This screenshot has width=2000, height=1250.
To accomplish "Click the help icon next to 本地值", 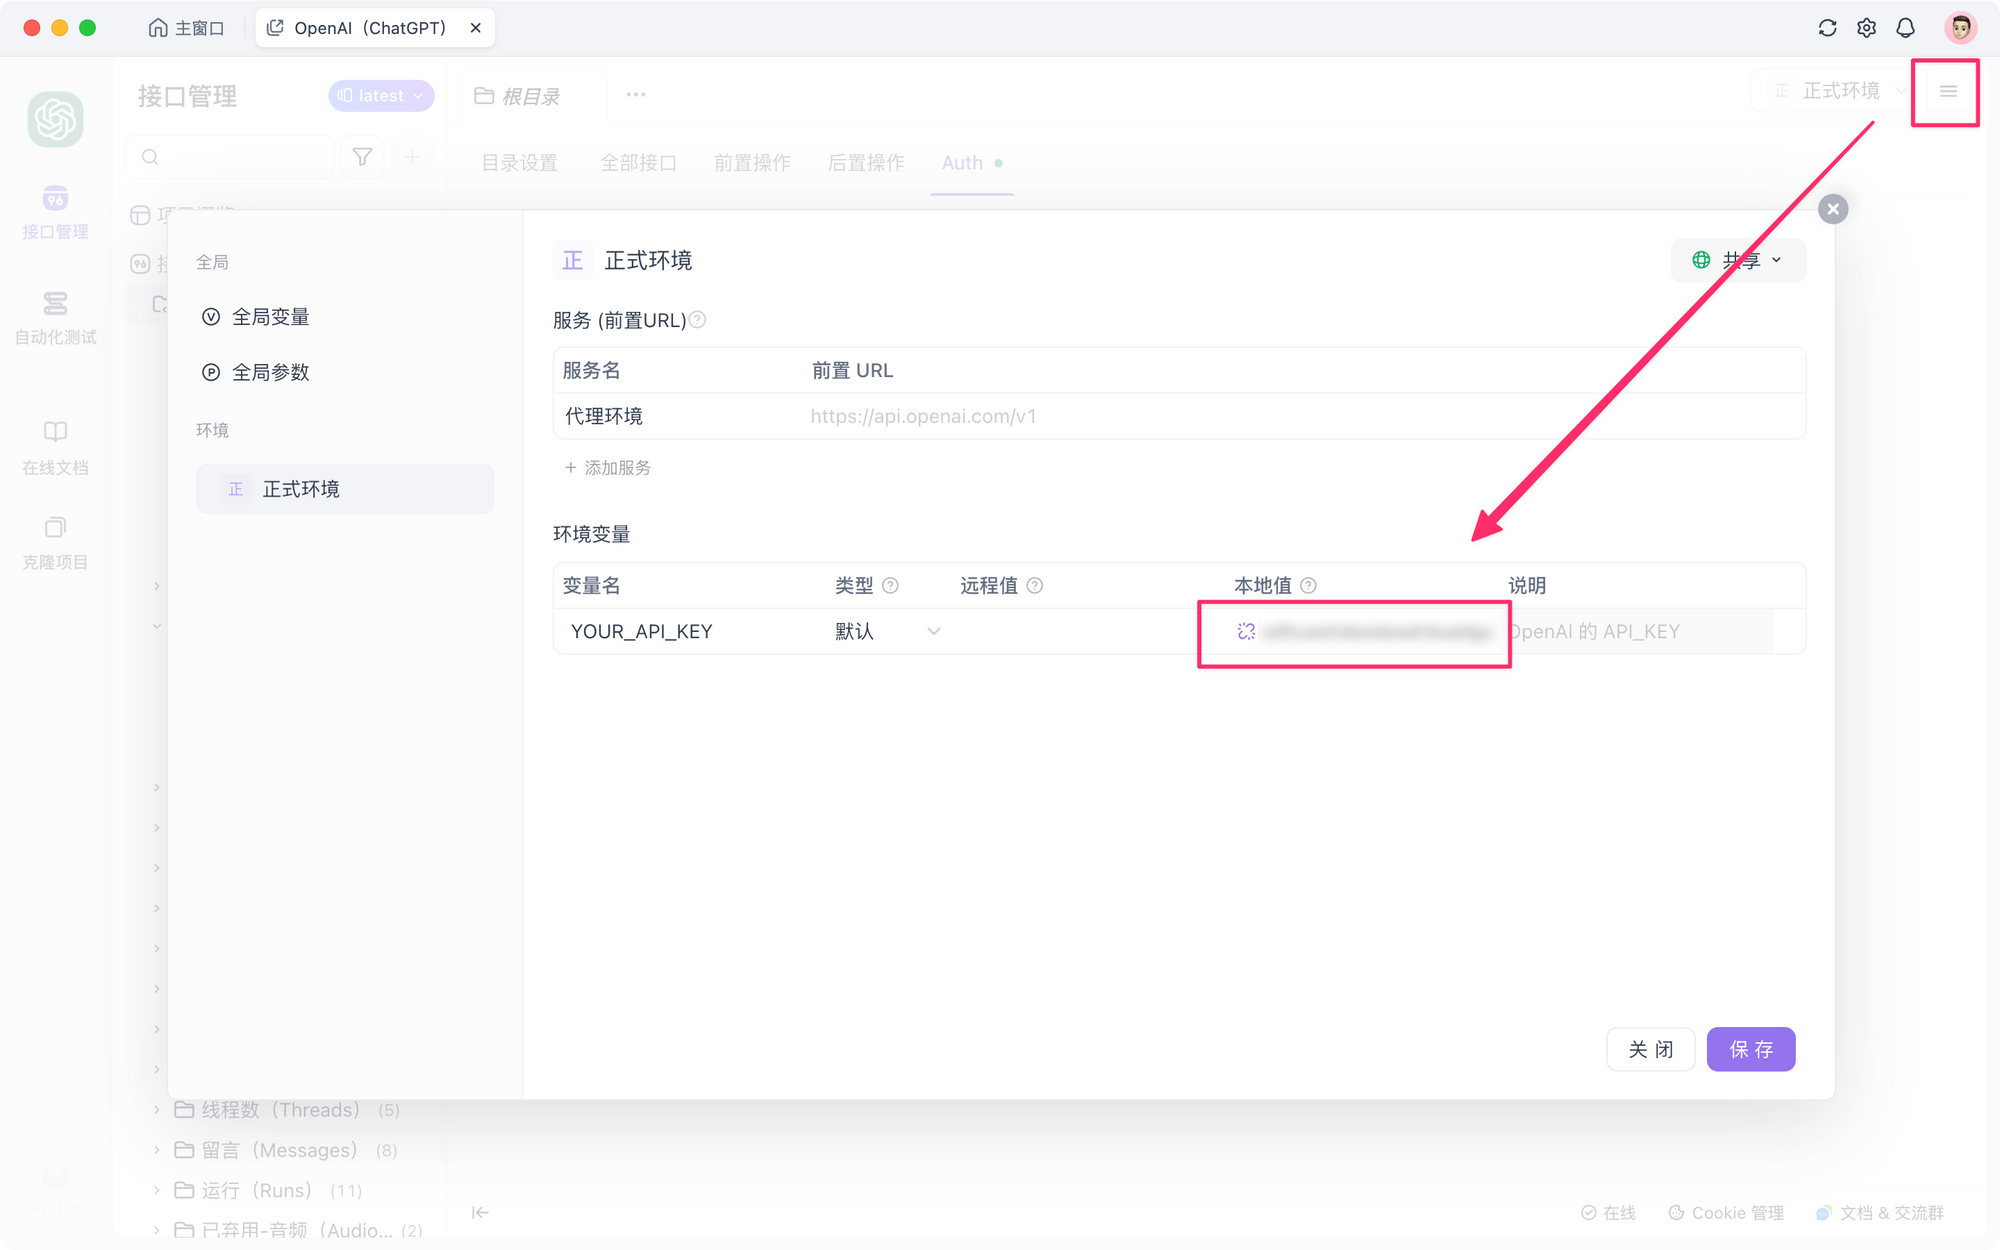I will pyautogui.click(x=1308, y=586).
